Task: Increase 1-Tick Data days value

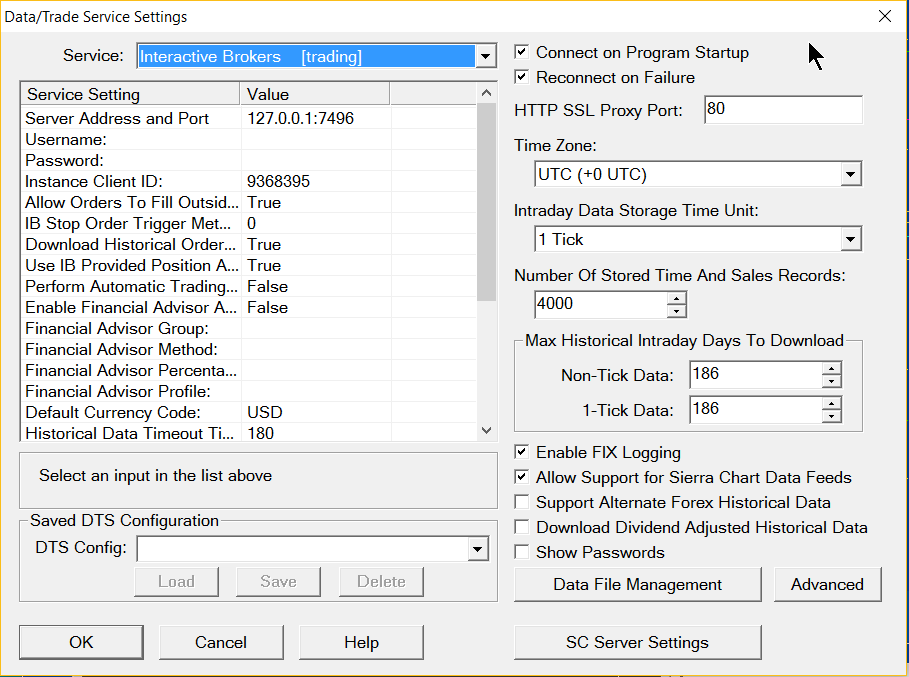Action: (x=831, y=403)
